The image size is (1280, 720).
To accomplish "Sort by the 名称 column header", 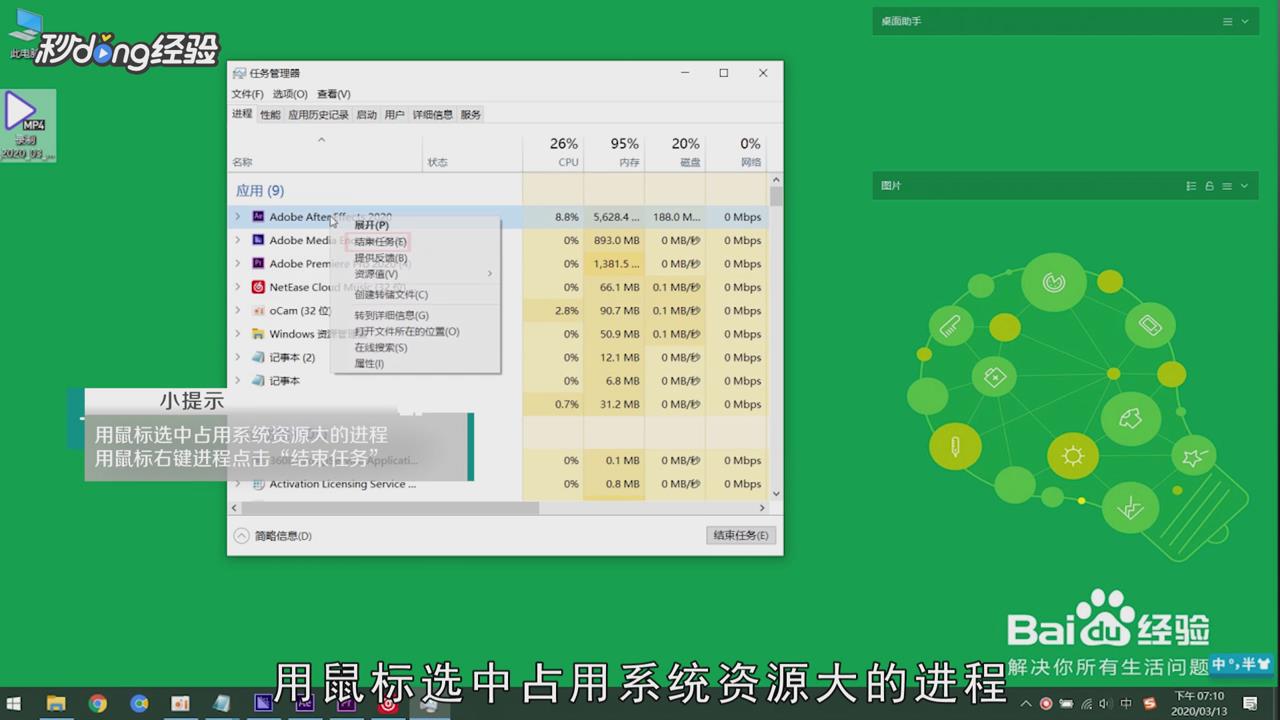I will [x=327, y=152].
